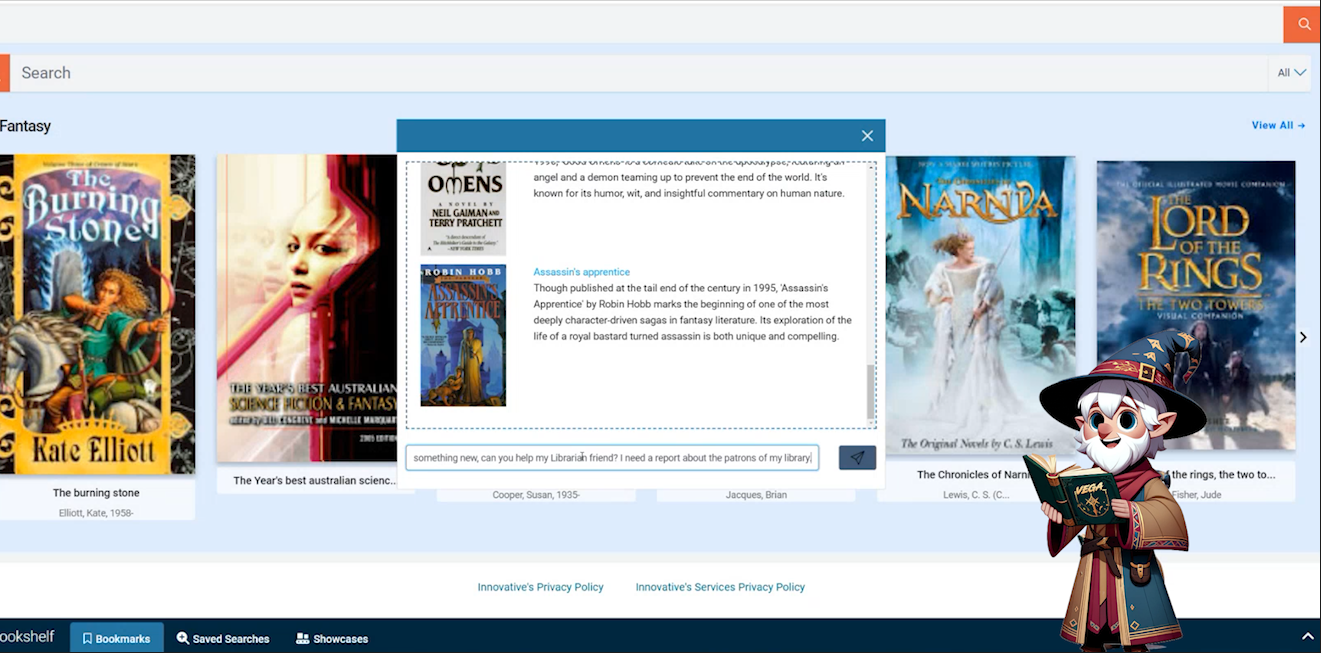Image resolution: width=1321 pixels, height=653 pixels.
Task: Open Innovative's Services Privacy Policy link
Action: pyautogui.click(x=720, y=587)
